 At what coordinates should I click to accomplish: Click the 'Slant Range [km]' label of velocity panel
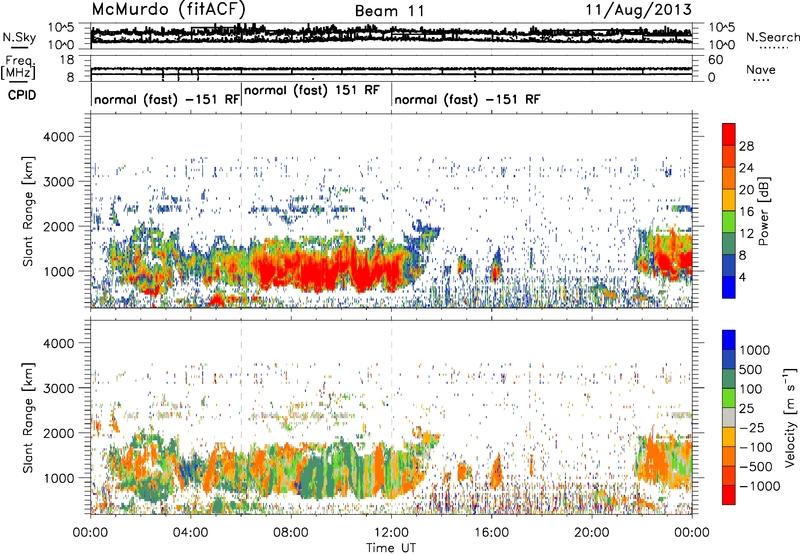[x=28, y=417]
